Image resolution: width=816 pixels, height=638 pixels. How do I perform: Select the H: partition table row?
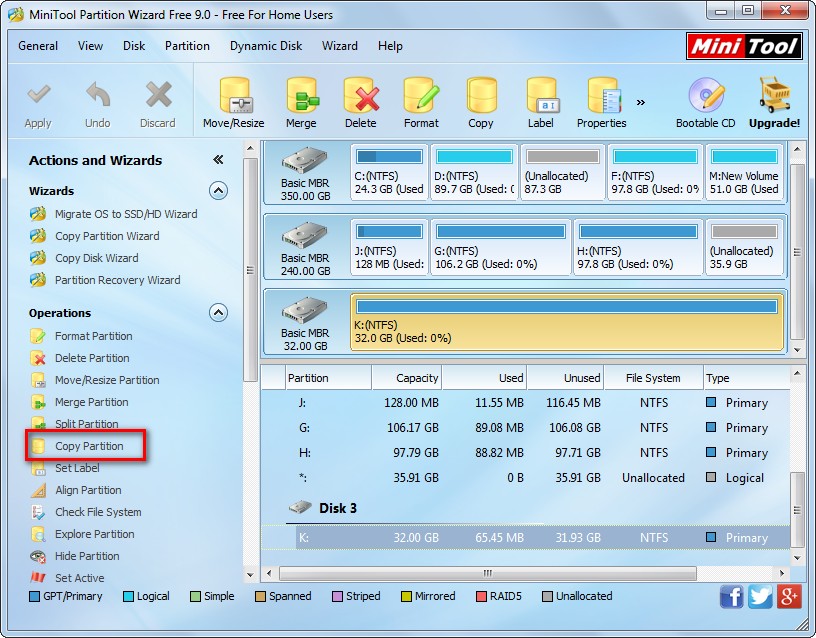[526, 453]
